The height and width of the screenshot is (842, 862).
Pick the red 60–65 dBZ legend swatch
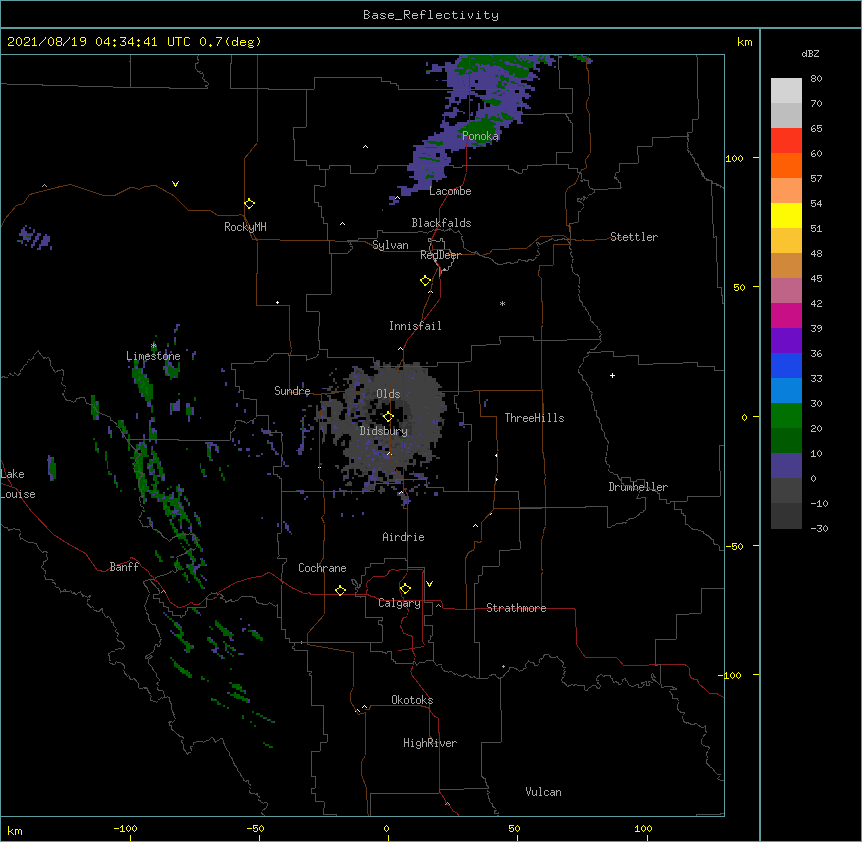[786, 140]
